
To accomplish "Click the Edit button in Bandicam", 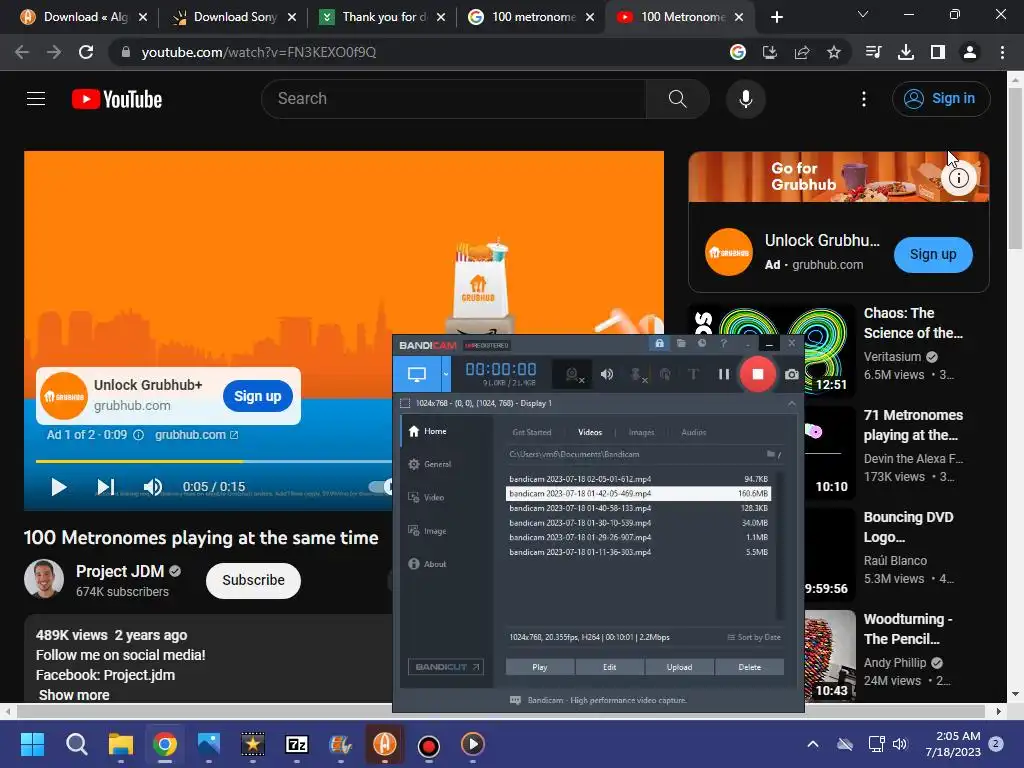I will click(609, 667).
